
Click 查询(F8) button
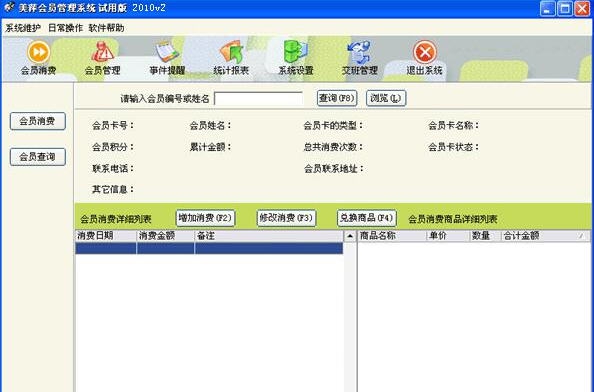(337, 98)
